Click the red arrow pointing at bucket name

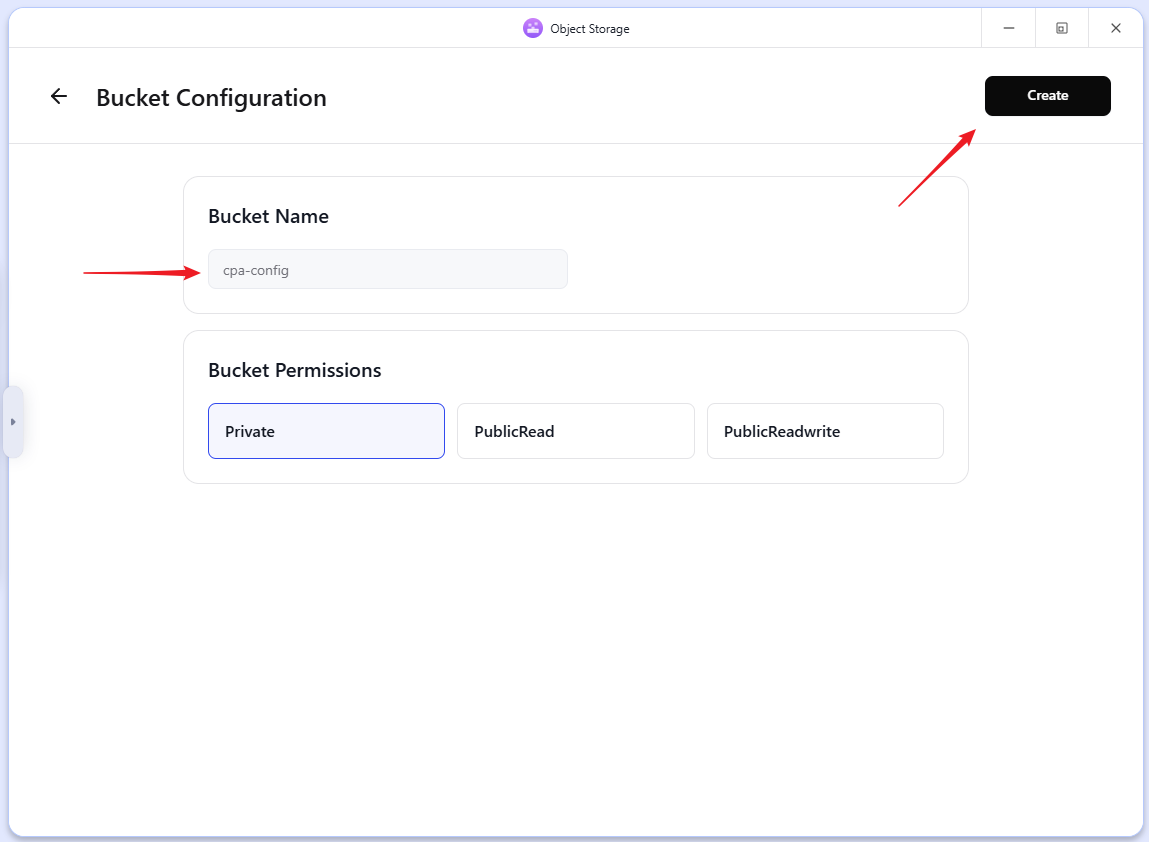point(142,272)
